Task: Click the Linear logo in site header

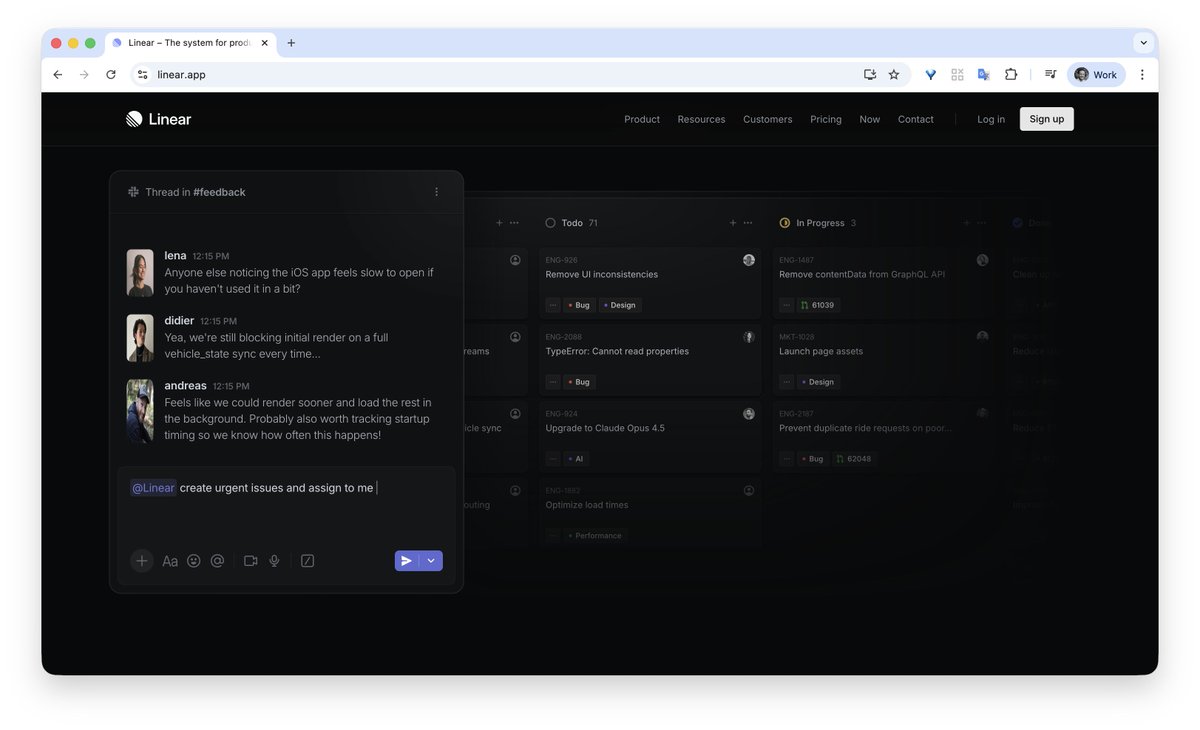Action: click(x=158, y=119)
